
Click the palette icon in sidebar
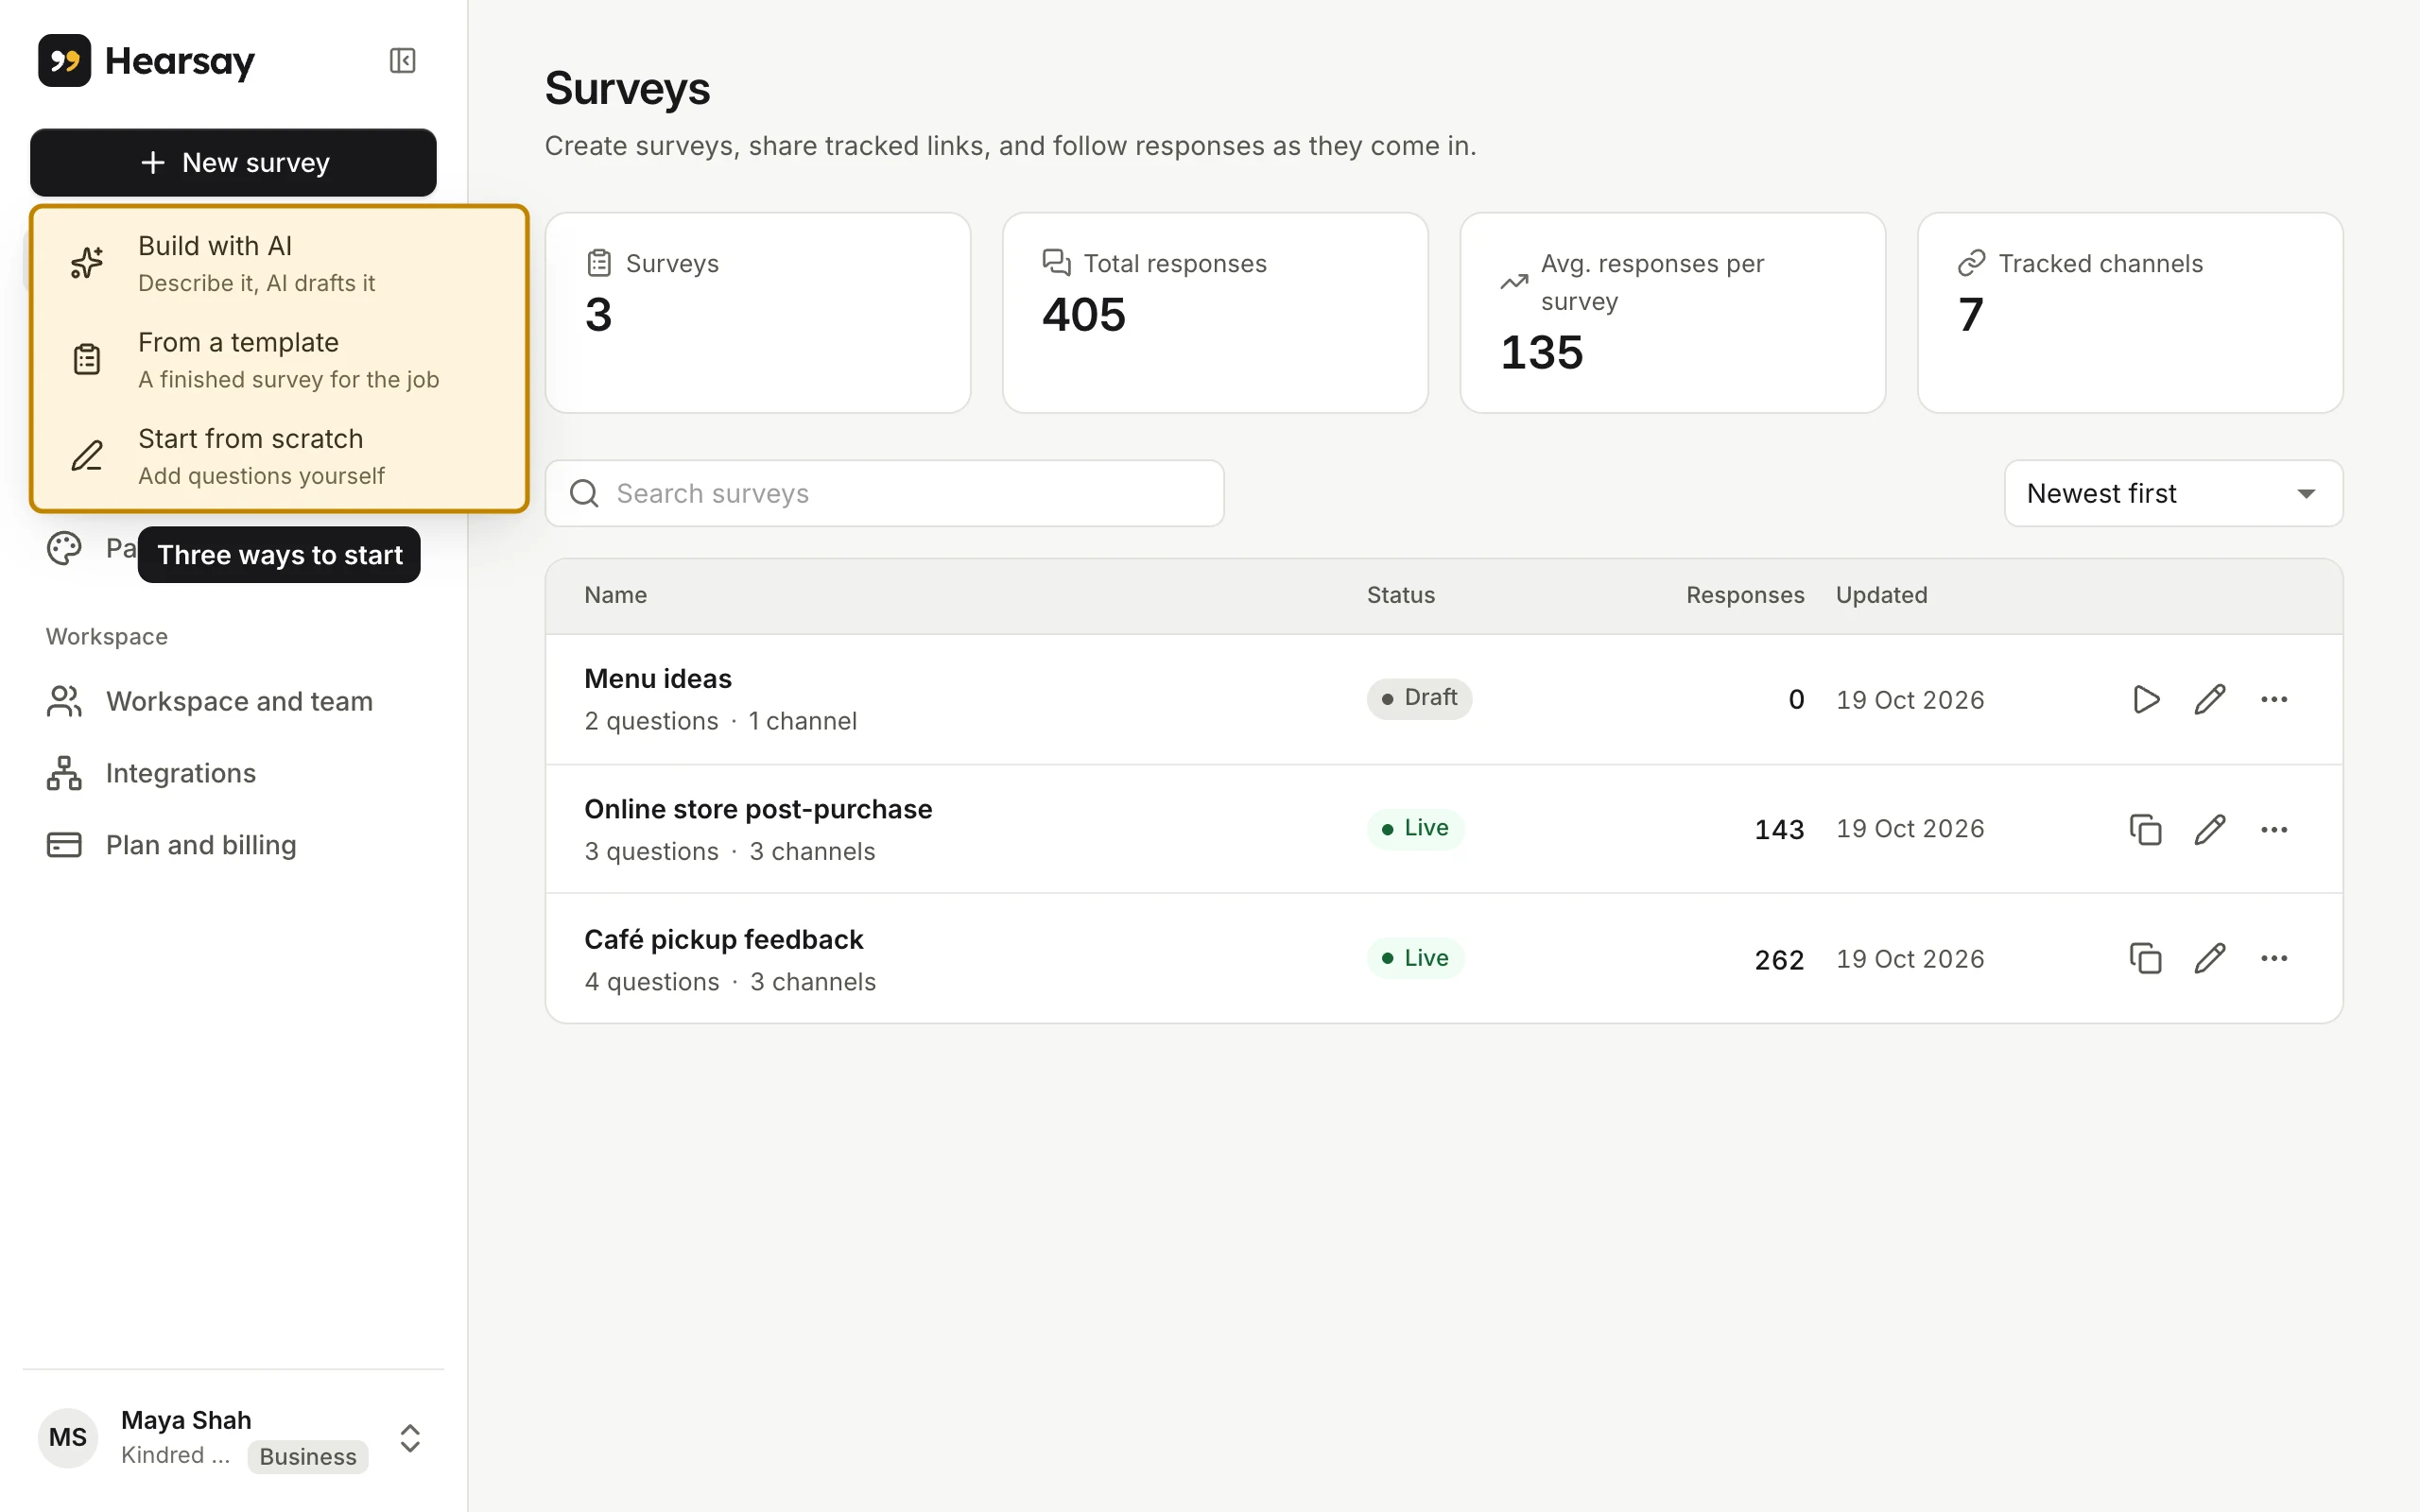coord(64,548)
